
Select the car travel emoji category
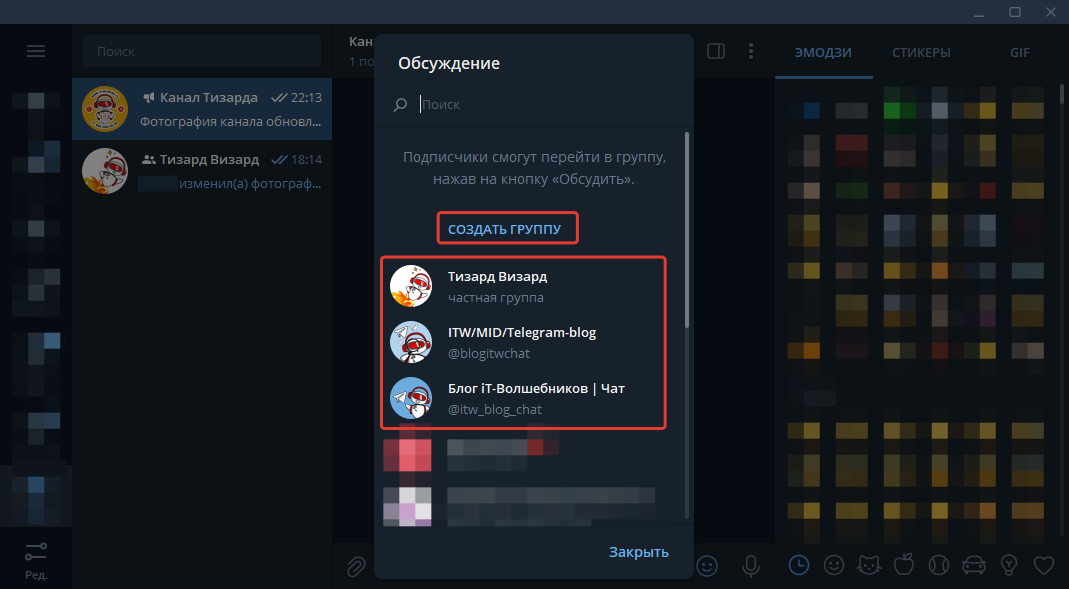974,565
